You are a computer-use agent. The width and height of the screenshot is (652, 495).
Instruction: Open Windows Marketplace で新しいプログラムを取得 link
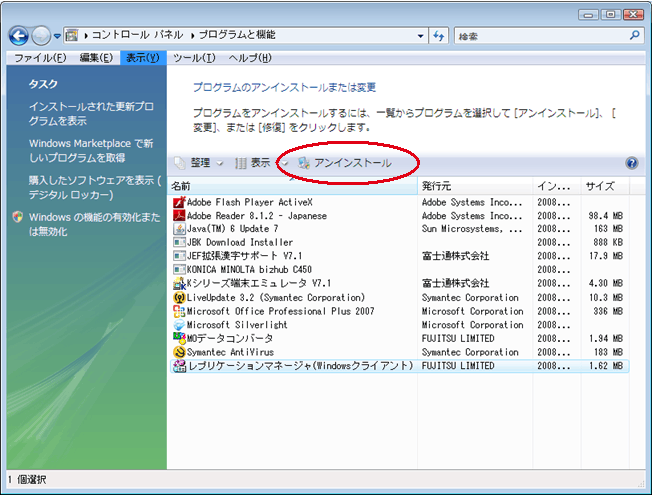(91, 151)
